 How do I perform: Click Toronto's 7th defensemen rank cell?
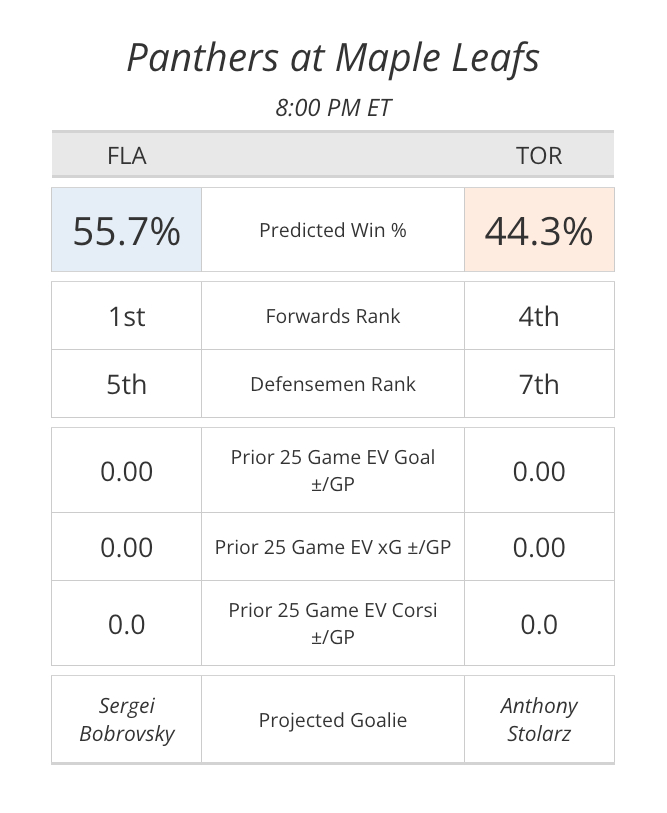coord(539,384)
